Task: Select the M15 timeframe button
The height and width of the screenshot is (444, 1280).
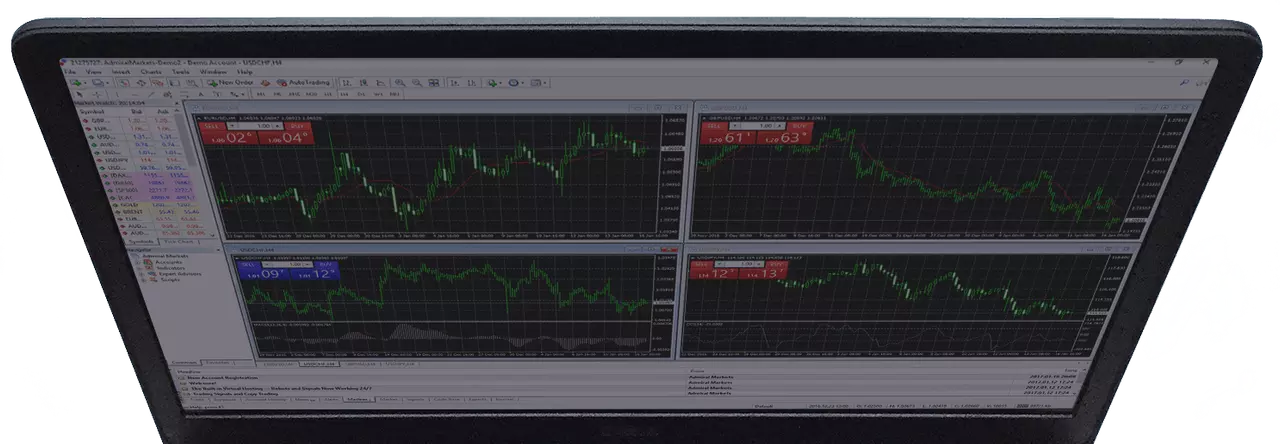Action: coord(294,94)
